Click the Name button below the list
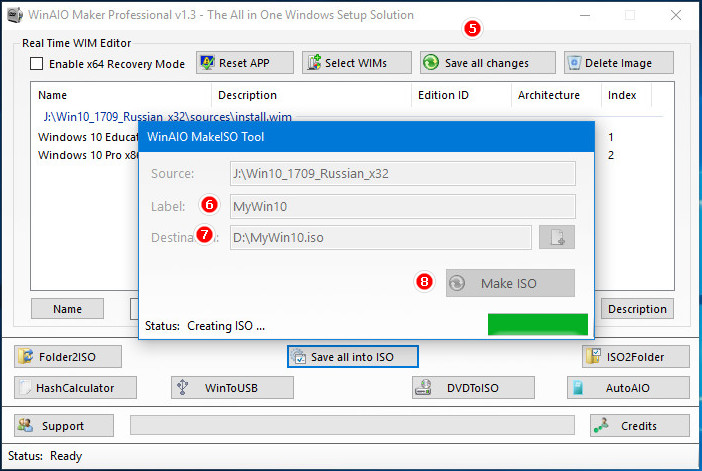 [x=67, y=309]
